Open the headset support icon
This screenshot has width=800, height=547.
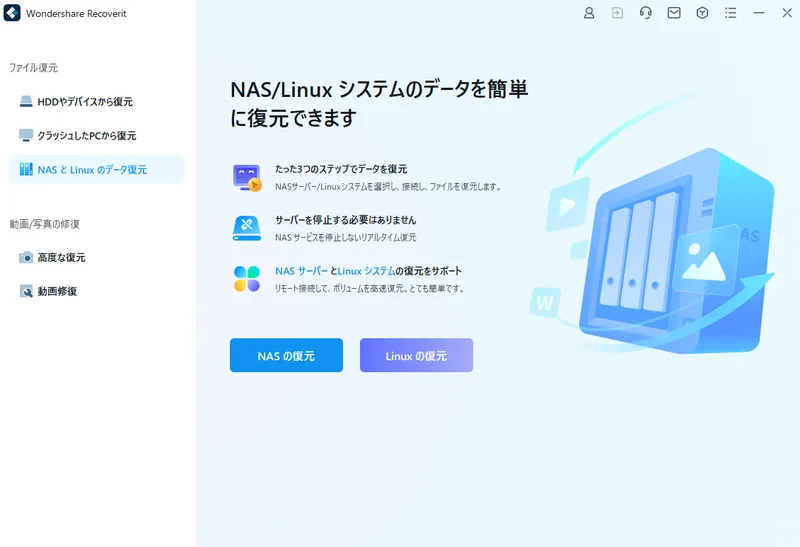[645, 13]
